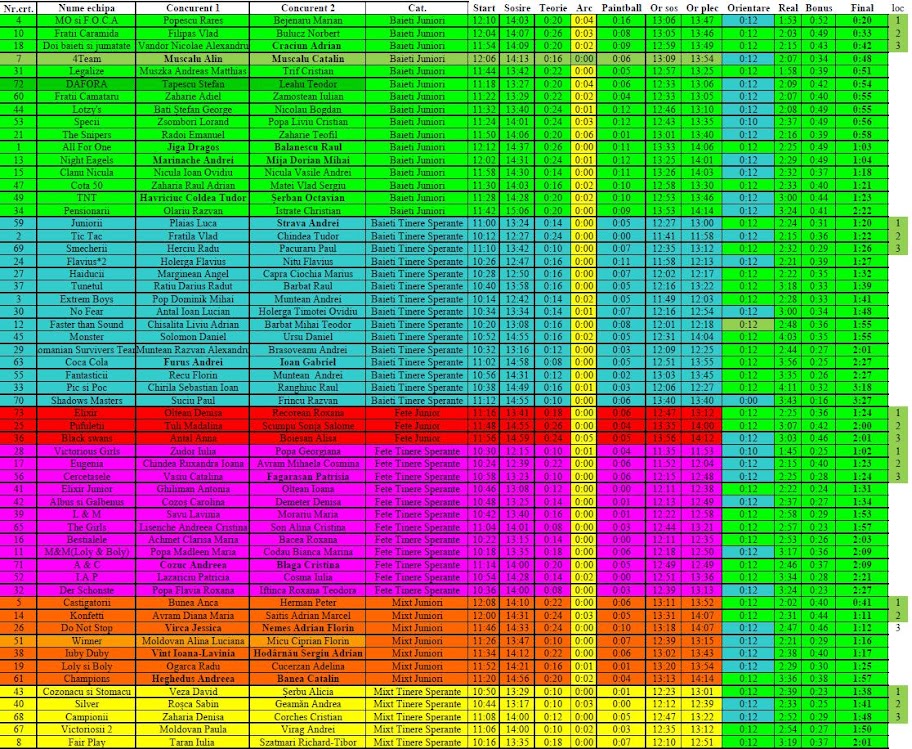Click team name 'Lotzy's'
The height and width of the screenshot is (749, 912).
coord(86,109)
